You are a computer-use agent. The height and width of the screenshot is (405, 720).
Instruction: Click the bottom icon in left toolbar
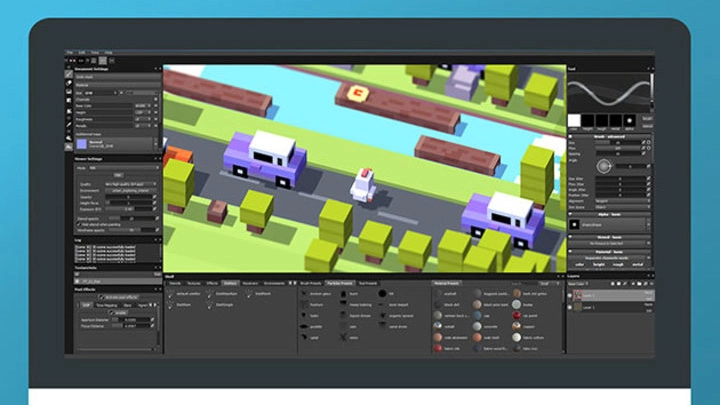68,147
